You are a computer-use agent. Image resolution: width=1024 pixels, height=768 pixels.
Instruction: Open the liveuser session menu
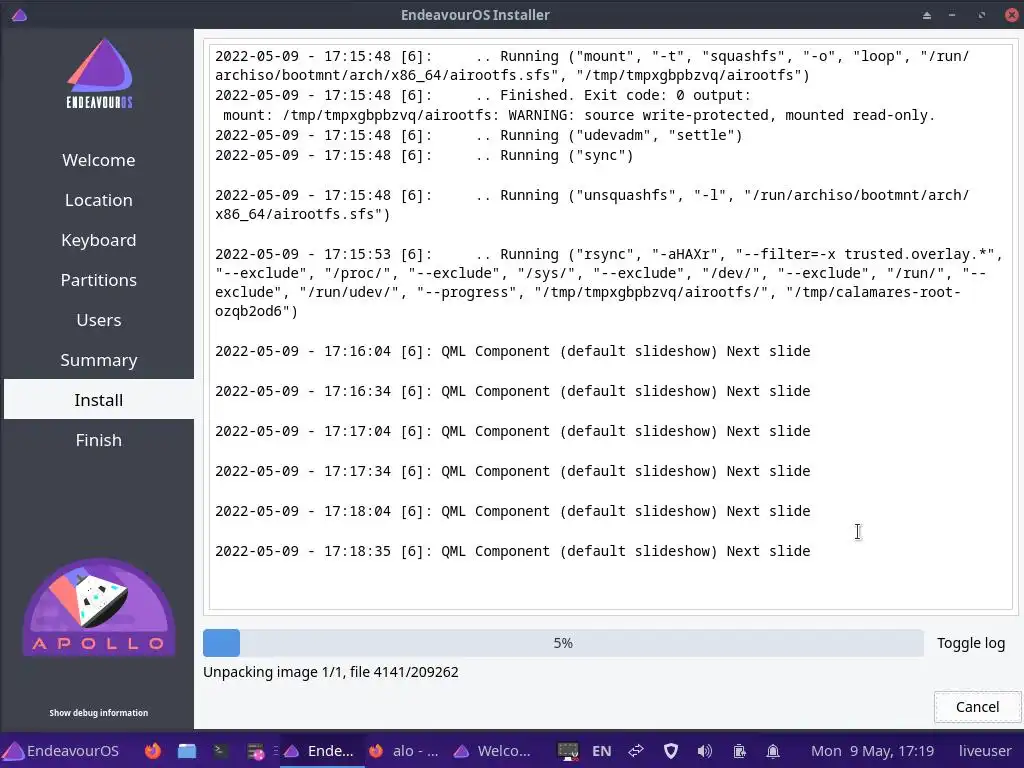click(985, 751)
